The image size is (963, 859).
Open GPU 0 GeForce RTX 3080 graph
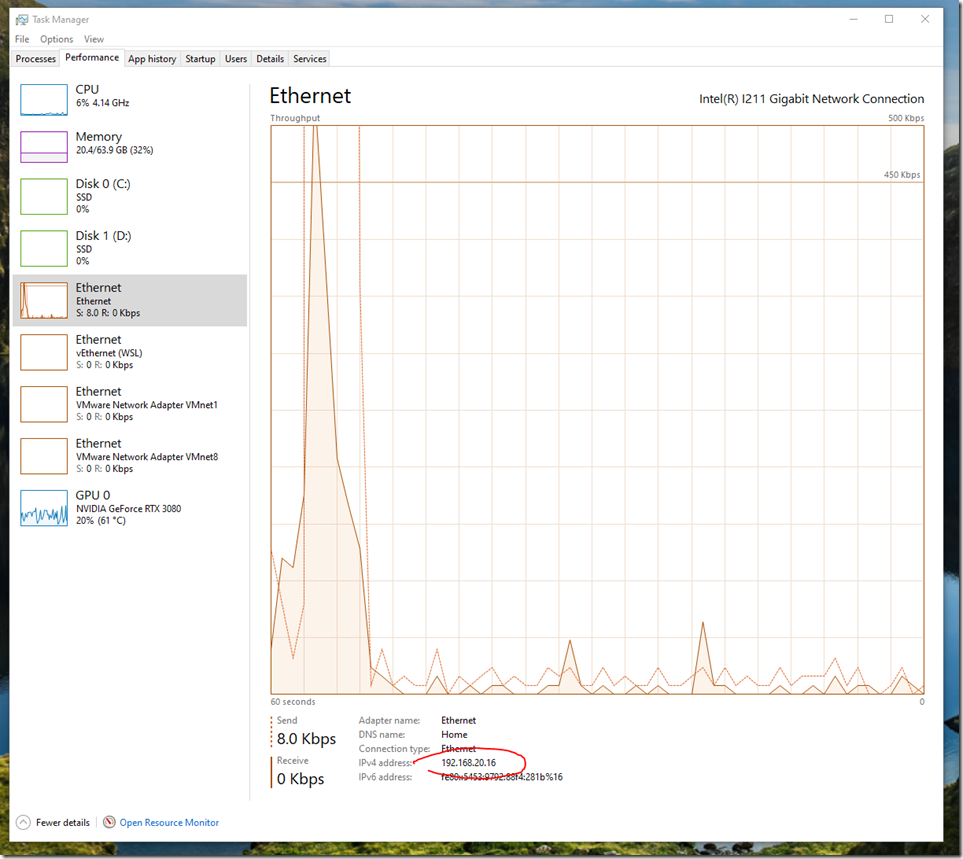tap(43, 508)
